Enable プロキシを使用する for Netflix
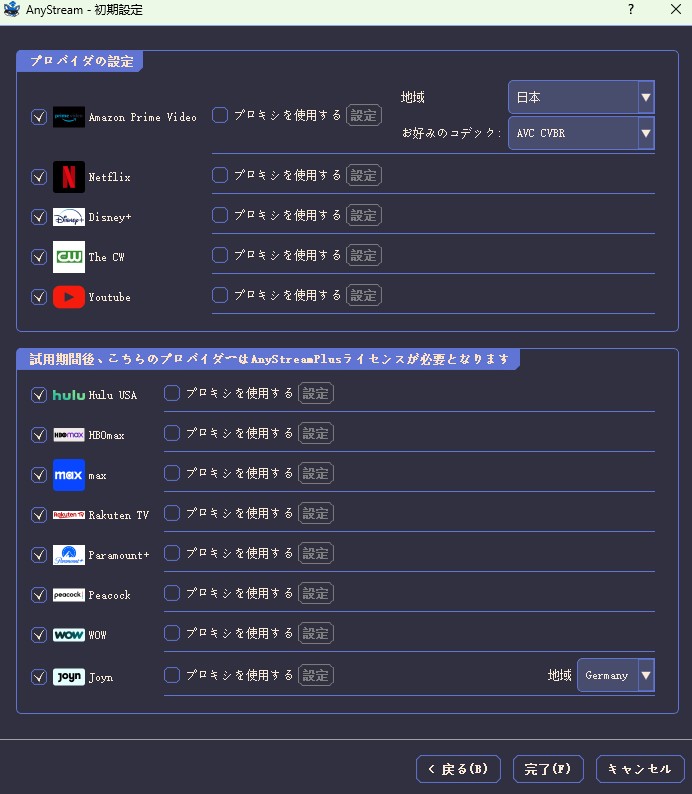Screen dimensions: 692x794 [220, 175]
